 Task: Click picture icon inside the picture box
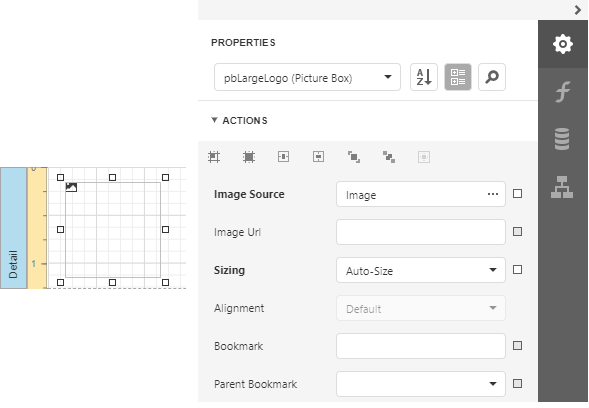(x=71, y=187)
